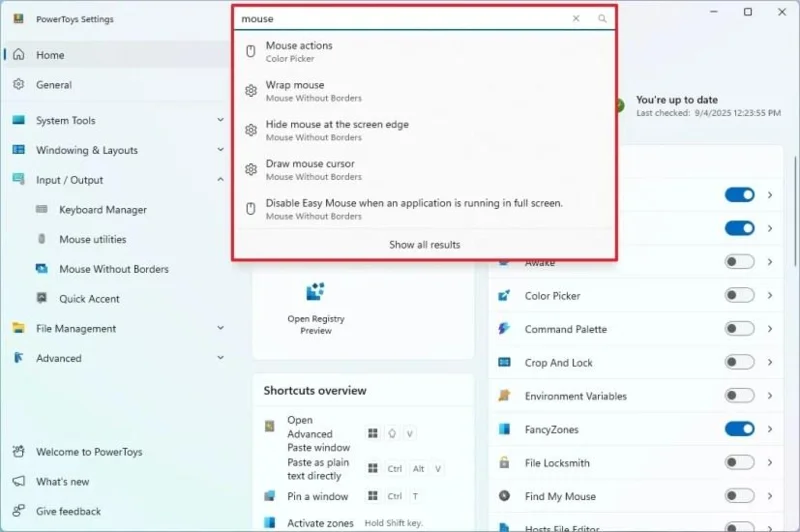Click the Shortcuts overview heading

click(x=315, y=390)
